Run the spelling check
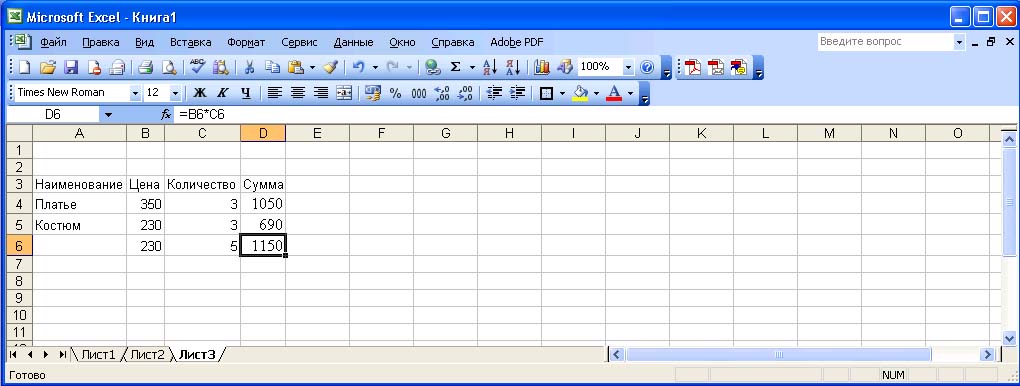The image size is (1020, 386). pyautogui.click(x=197, y=67)
